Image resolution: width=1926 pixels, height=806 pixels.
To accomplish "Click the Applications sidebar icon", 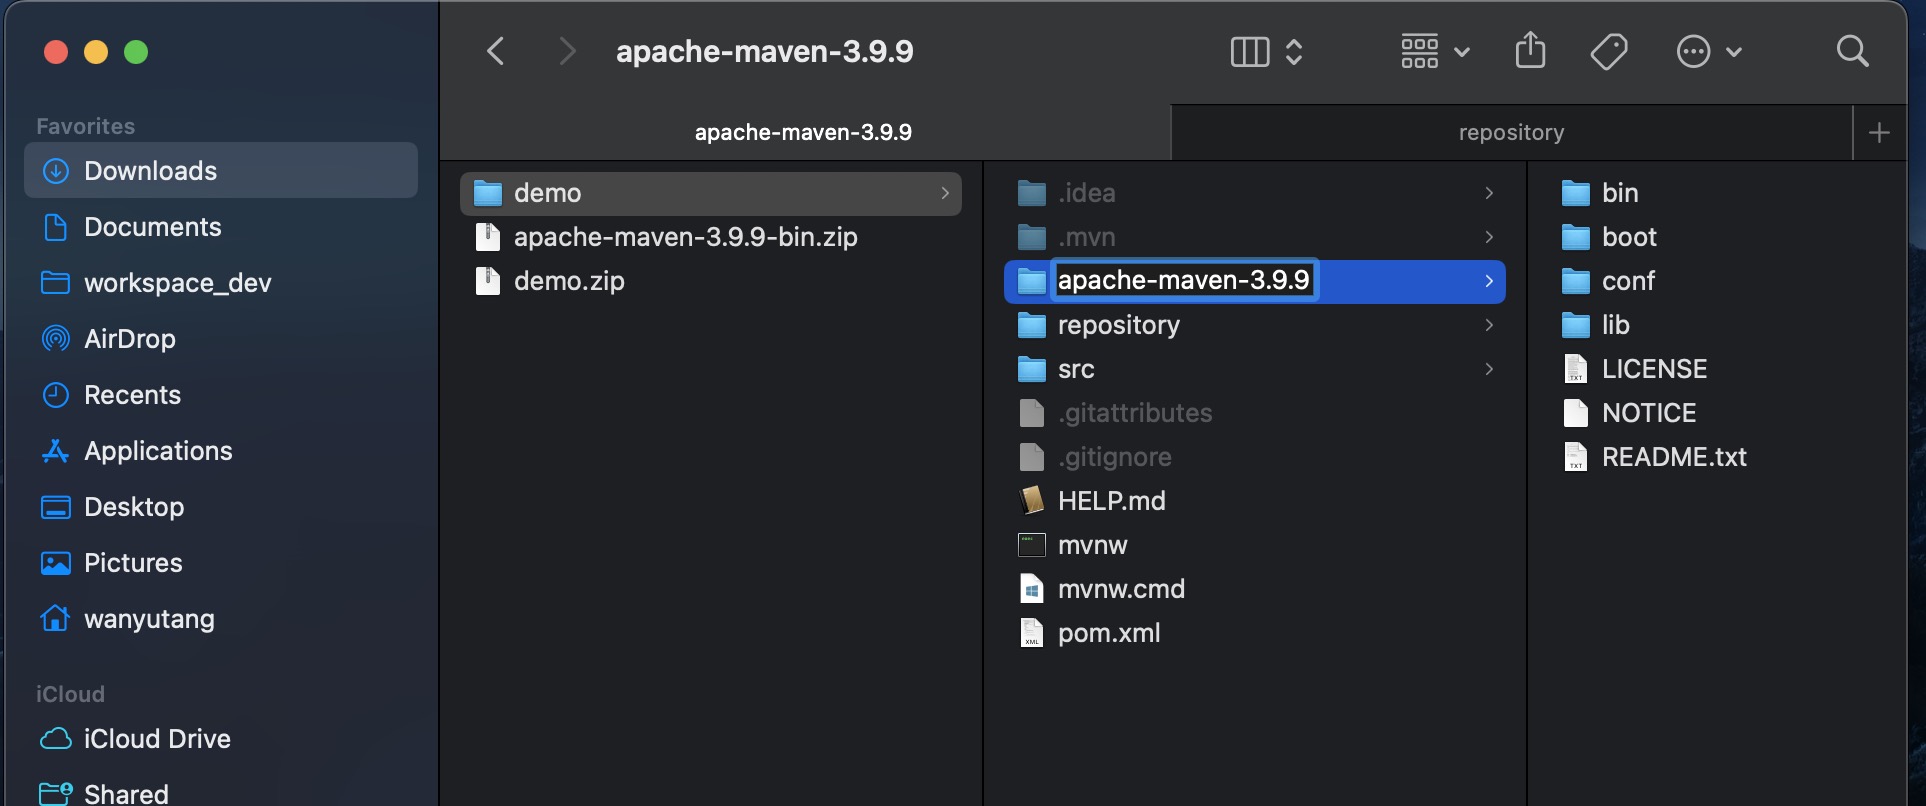I will (x=56, y=451).
